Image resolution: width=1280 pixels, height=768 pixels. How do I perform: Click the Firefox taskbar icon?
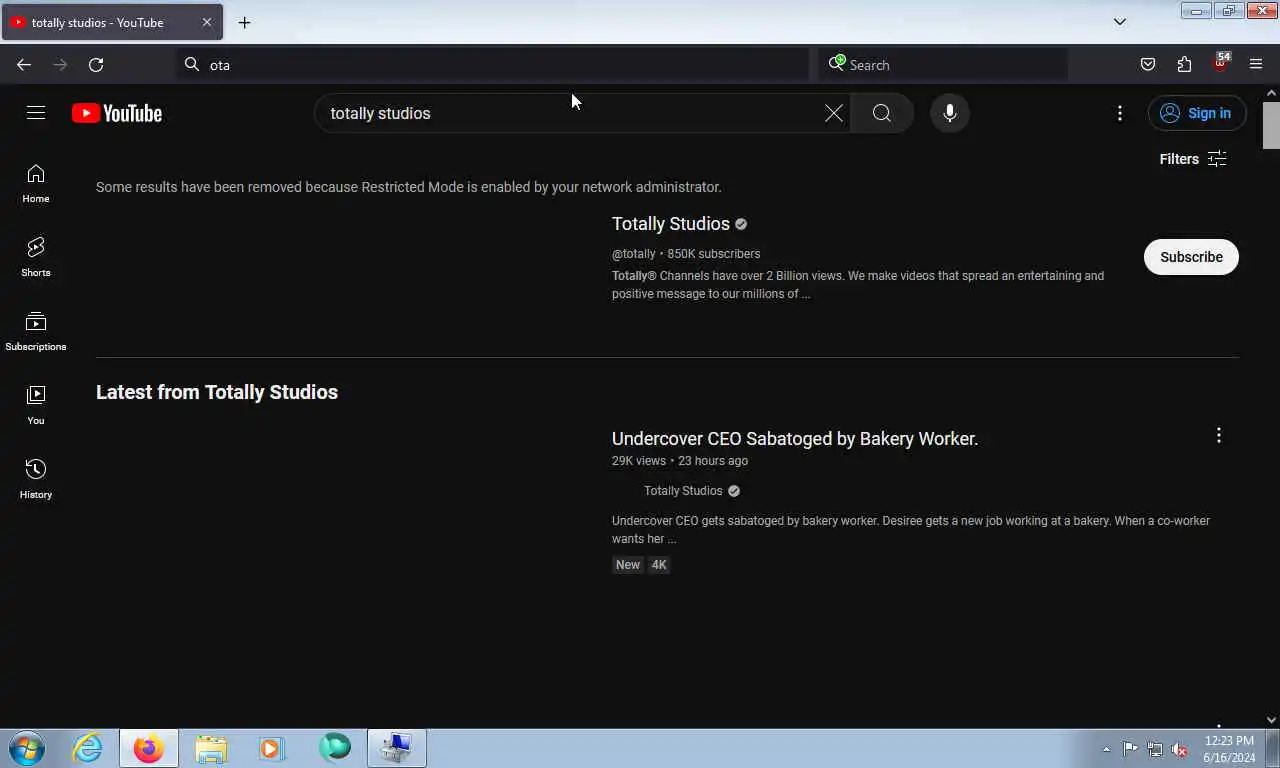149,748
